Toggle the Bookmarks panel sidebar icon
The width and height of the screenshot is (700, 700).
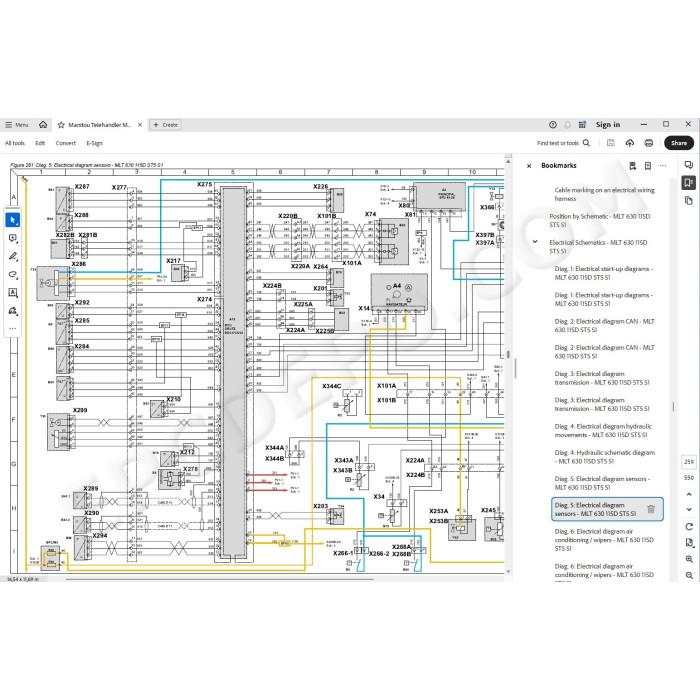pos(688,183)
